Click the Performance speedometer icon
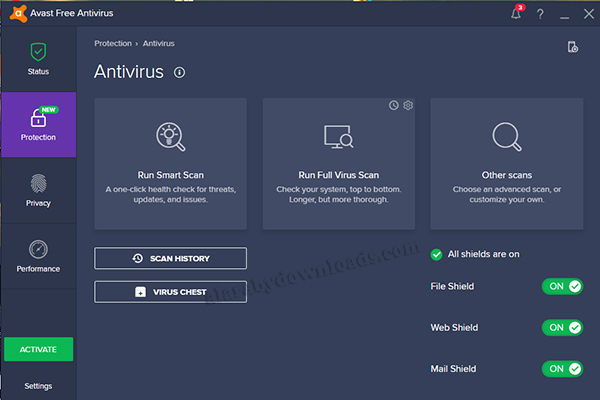Screen dimensions: 600x400 (x=38, y=250)
